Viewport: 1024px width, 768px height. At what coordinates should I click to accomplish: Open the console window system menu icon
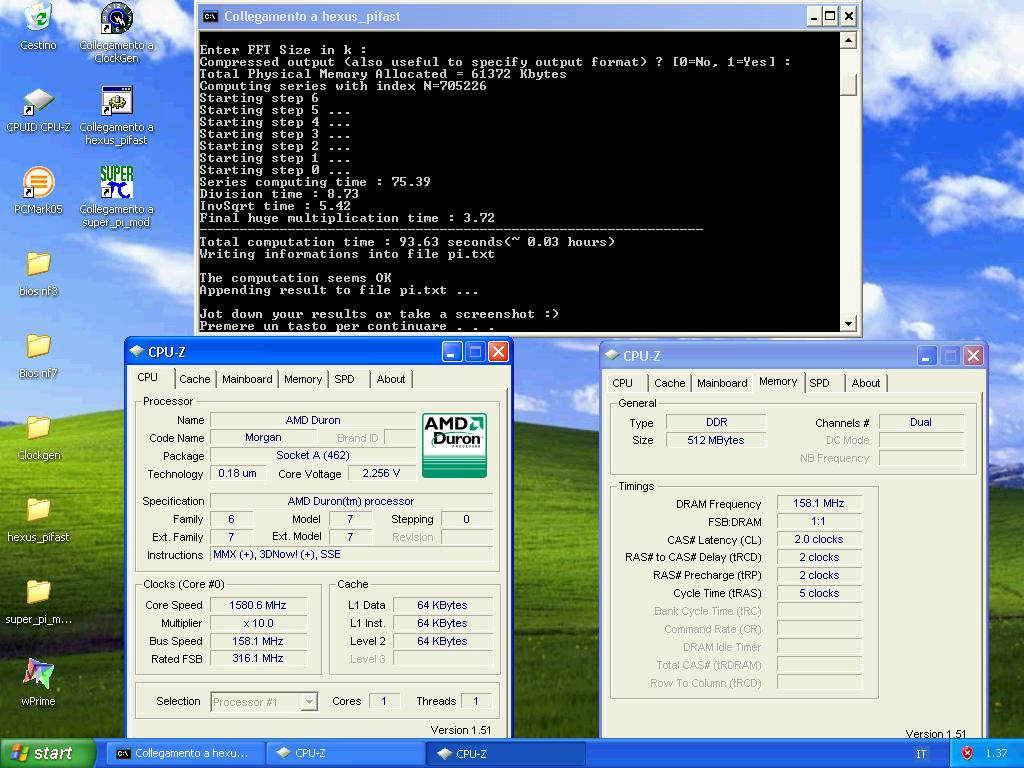click(x=210, y=16)
